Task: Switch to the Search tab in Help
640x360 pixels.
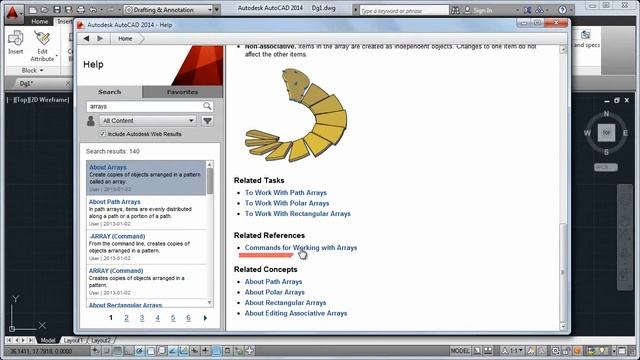Action: (110, 92)
